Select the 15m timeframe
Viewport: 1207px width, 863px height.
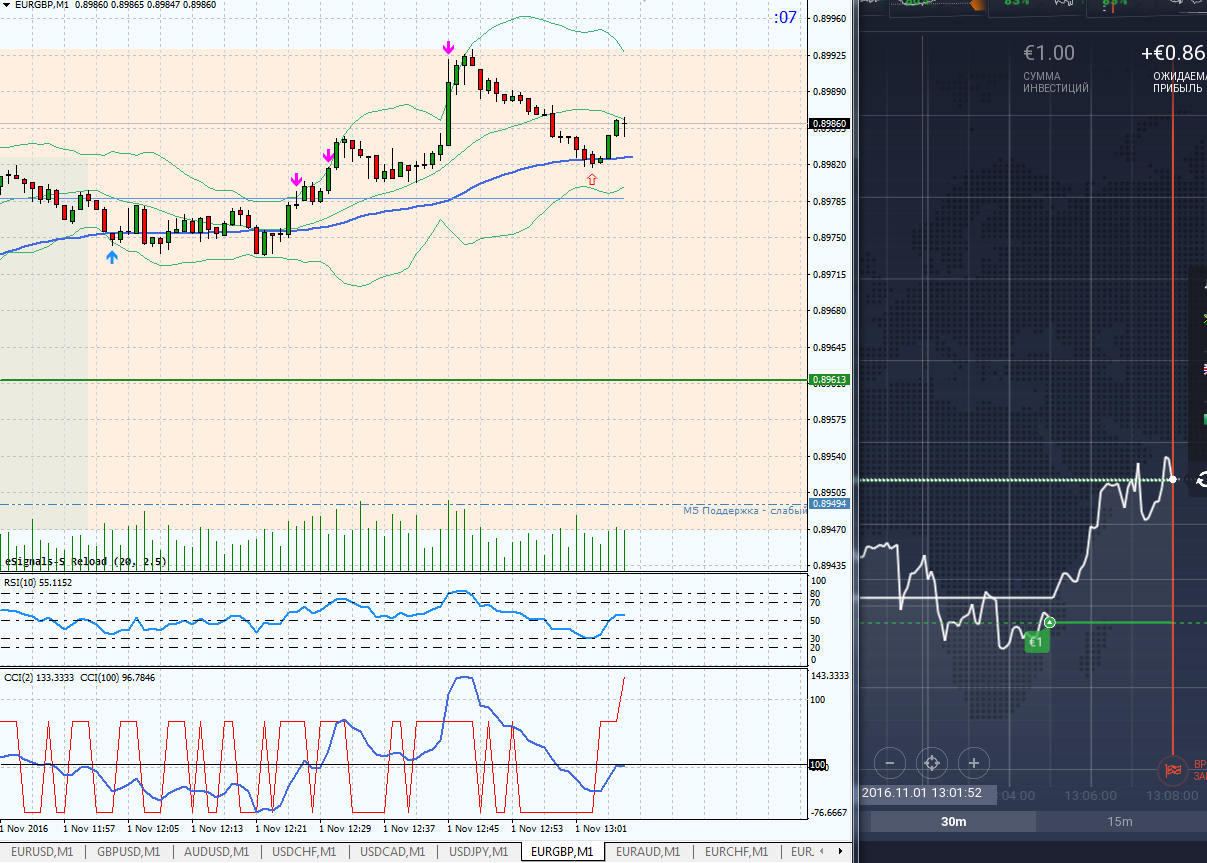click(1119, 822)
